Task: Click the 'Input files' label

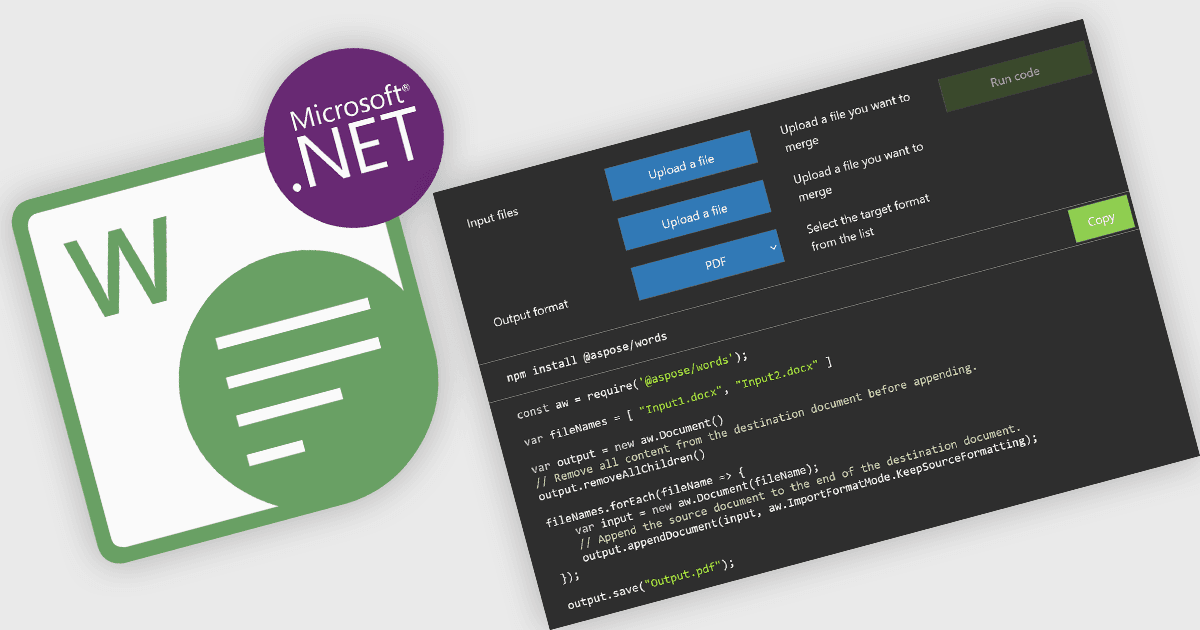Action: tap(493, 218)
